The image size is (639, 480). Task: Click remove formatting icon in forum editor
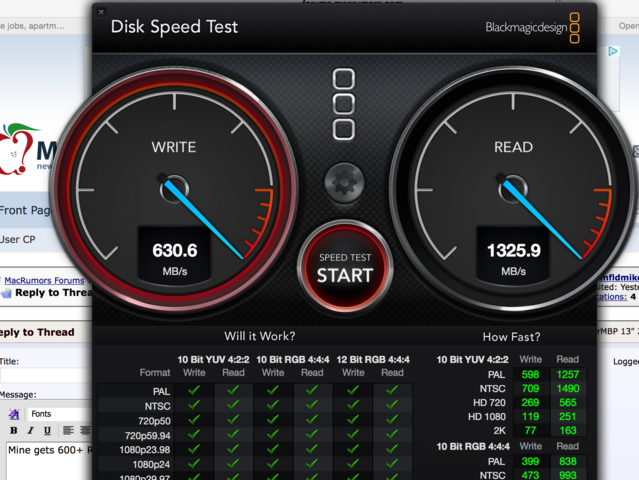(14, 414)
